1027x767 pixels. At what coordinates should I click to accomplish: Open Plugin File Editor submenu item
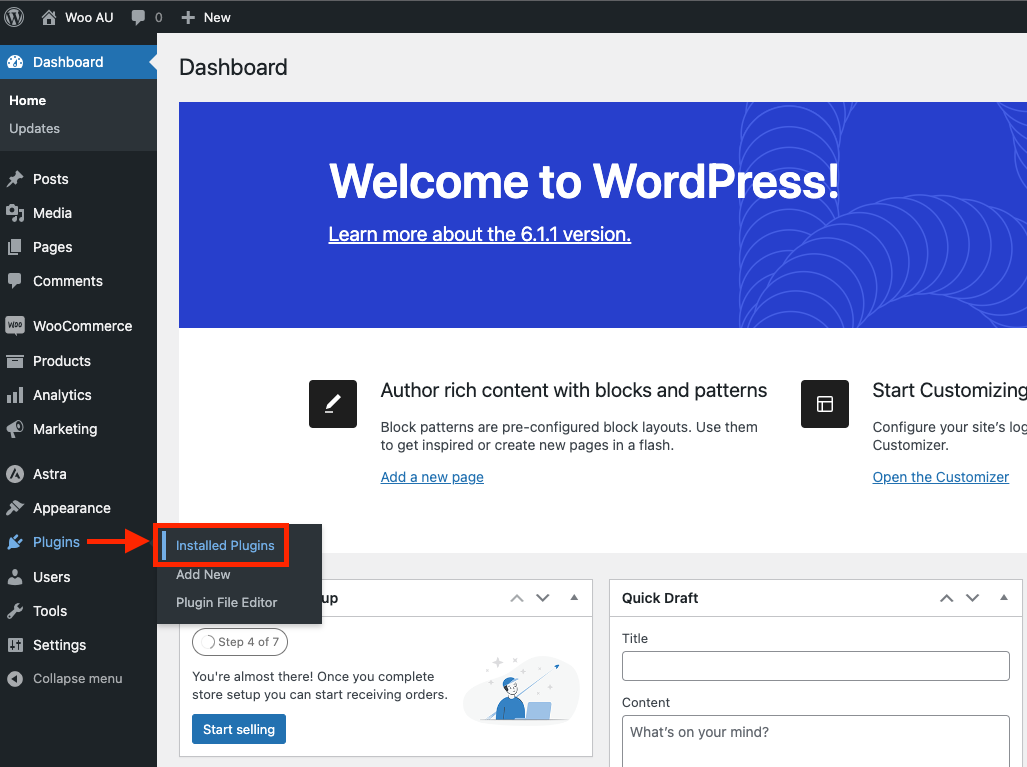[226, 603]
